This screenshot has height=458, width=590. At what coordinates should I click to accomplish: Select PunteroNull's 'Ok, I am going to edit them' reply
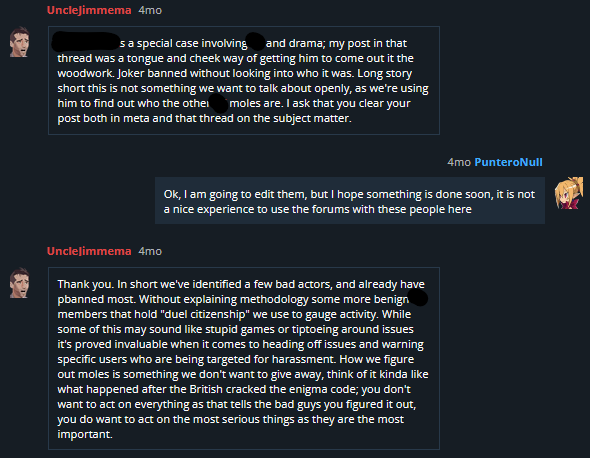point(350,201)
